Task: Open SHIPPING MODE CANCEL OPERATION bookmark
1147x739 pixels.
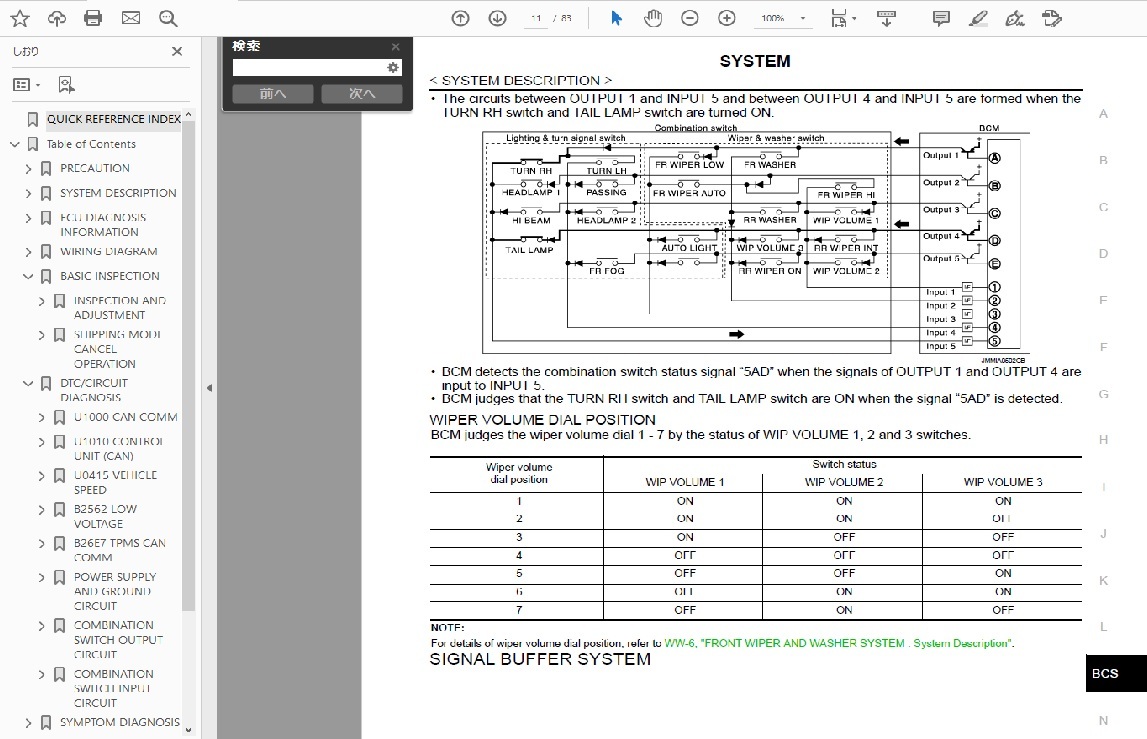Action: click(x=117, y=349)
